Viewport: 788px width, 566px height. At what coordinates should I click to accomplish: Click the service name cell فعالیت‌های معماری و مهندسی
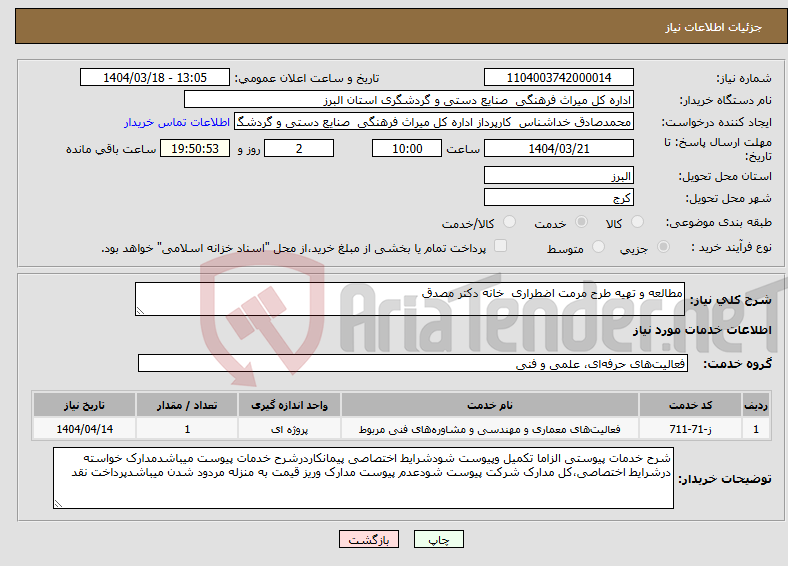489,429
